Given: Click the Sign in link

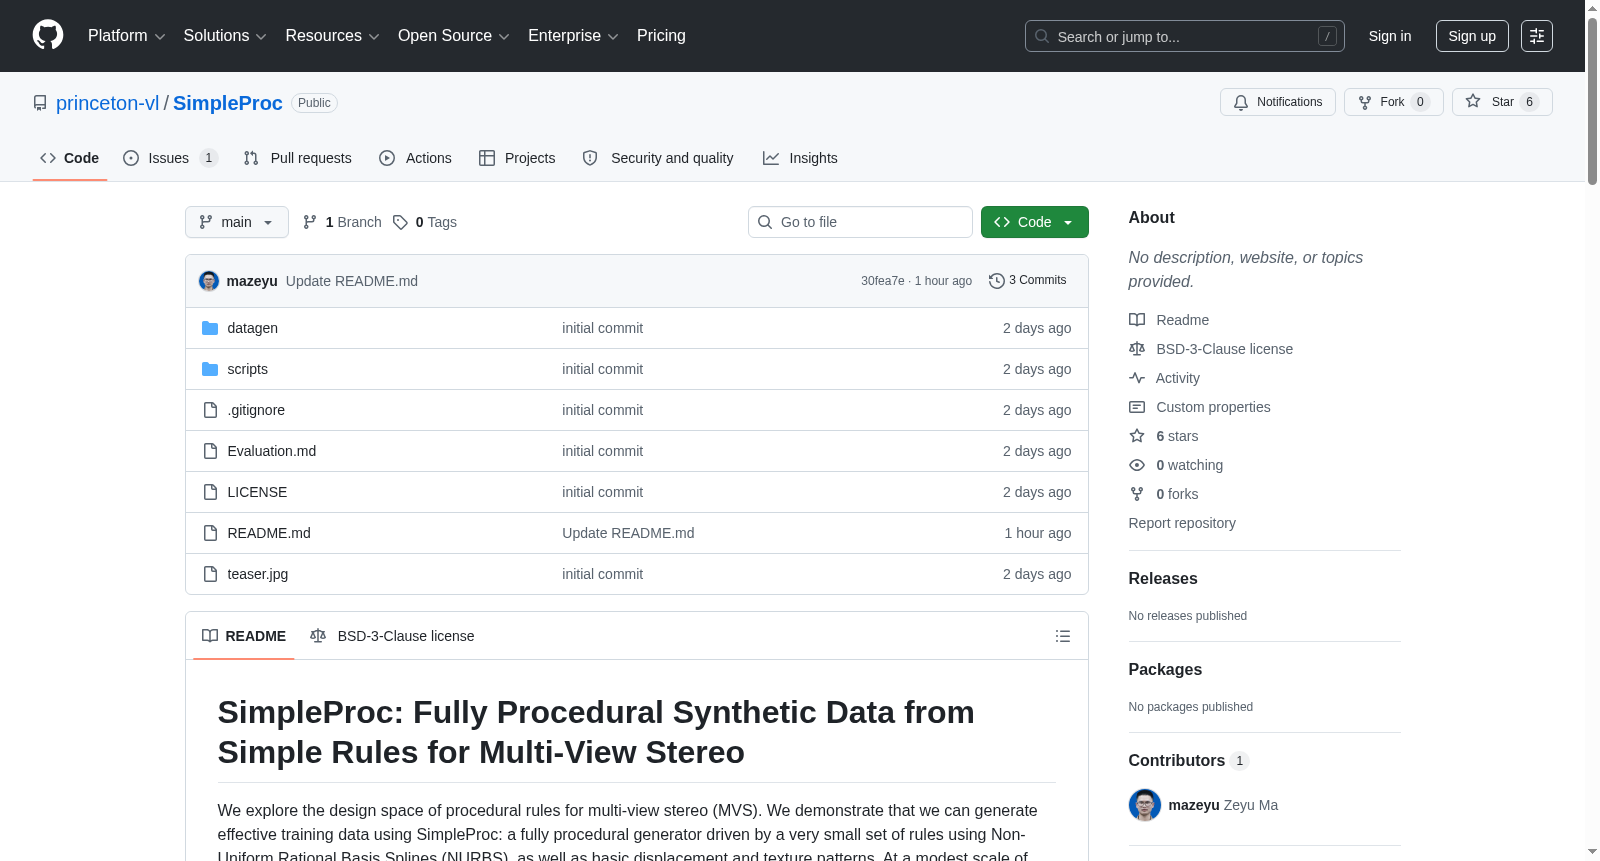Looking at the screenshot, I should (x=1390, y=36).
